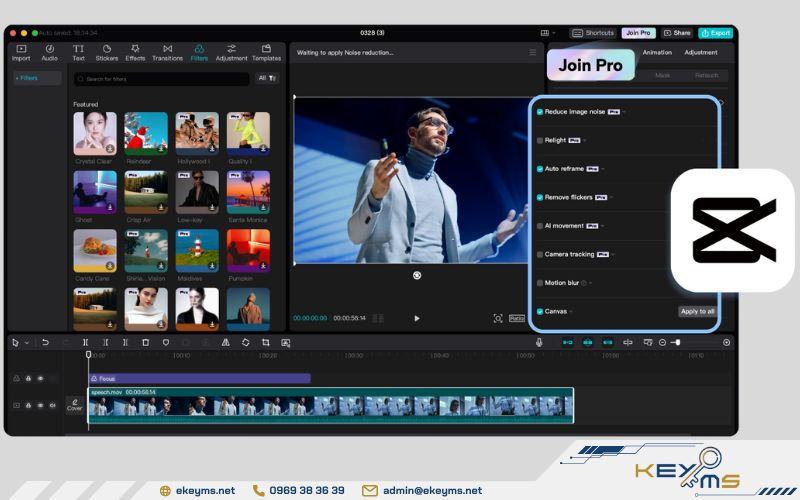Click the Cover edit button on track

pyautogui.click(x=74, y=404)
